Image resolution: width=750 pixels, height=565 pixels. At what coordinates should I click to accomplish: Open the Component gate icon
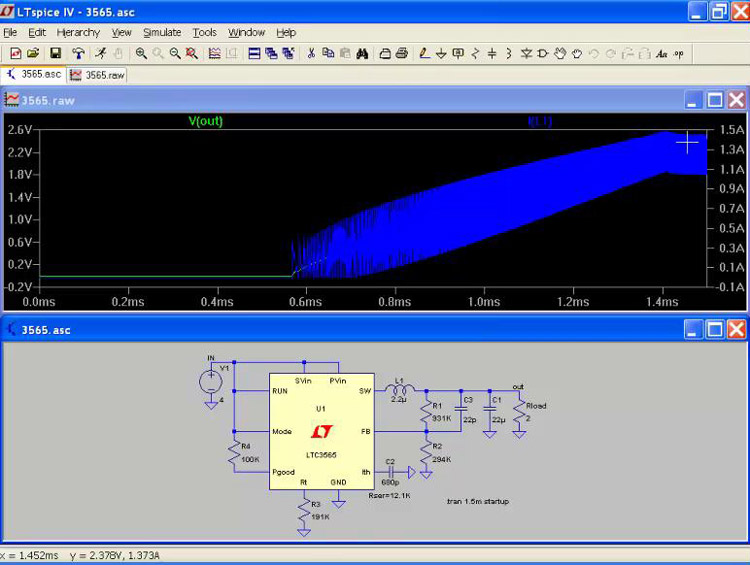(543, 54)
